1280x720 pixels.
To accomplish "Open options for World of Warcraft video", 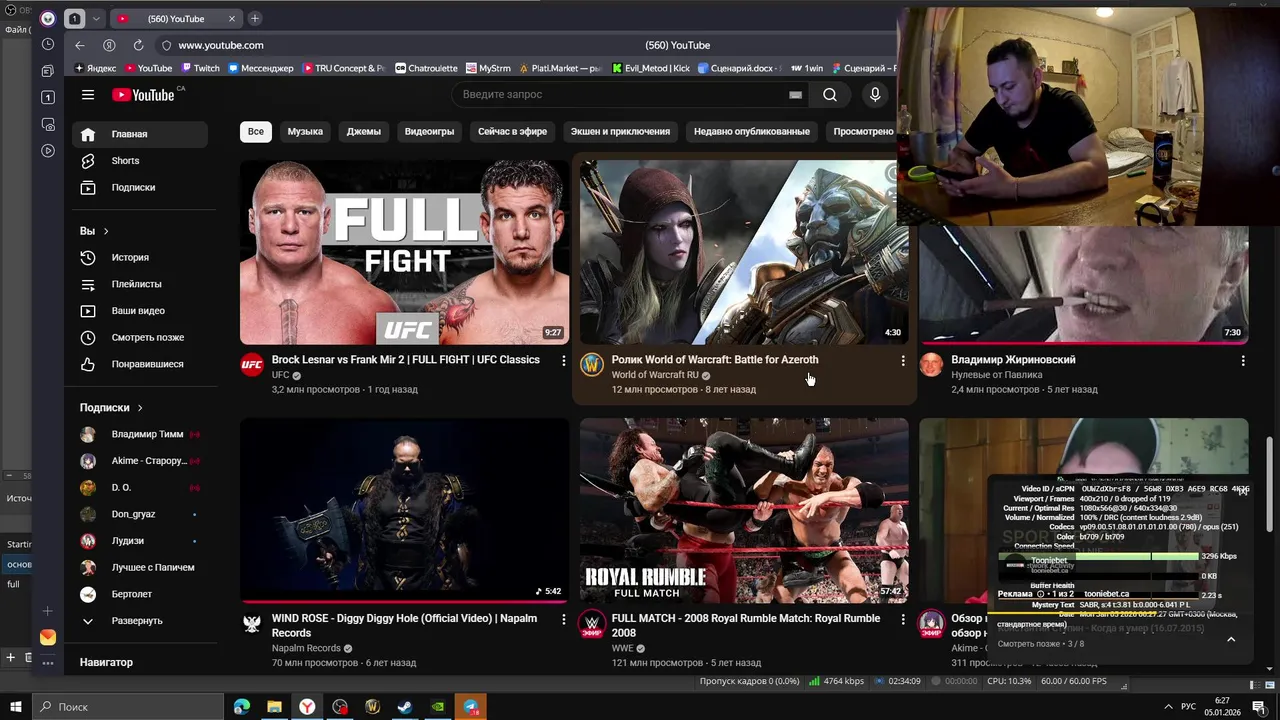I will coord(903,360).
